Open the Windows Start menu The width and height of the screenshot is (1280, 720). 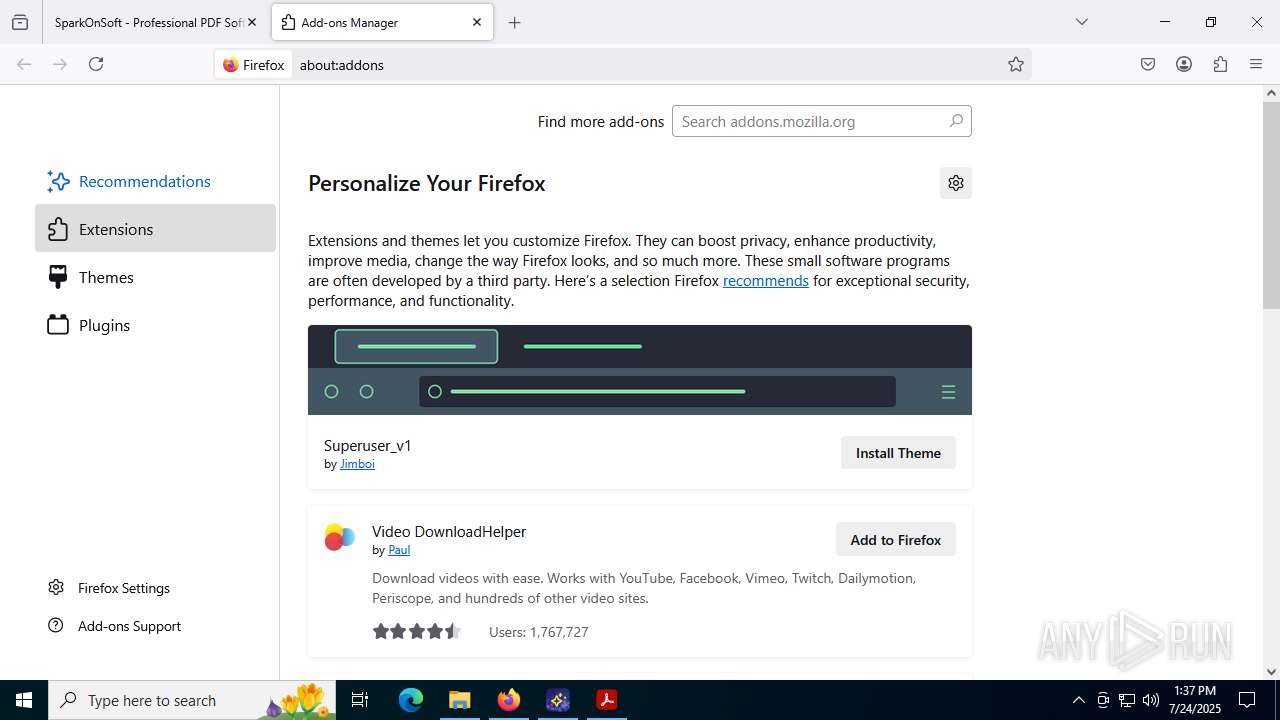(x=24, y=700)
